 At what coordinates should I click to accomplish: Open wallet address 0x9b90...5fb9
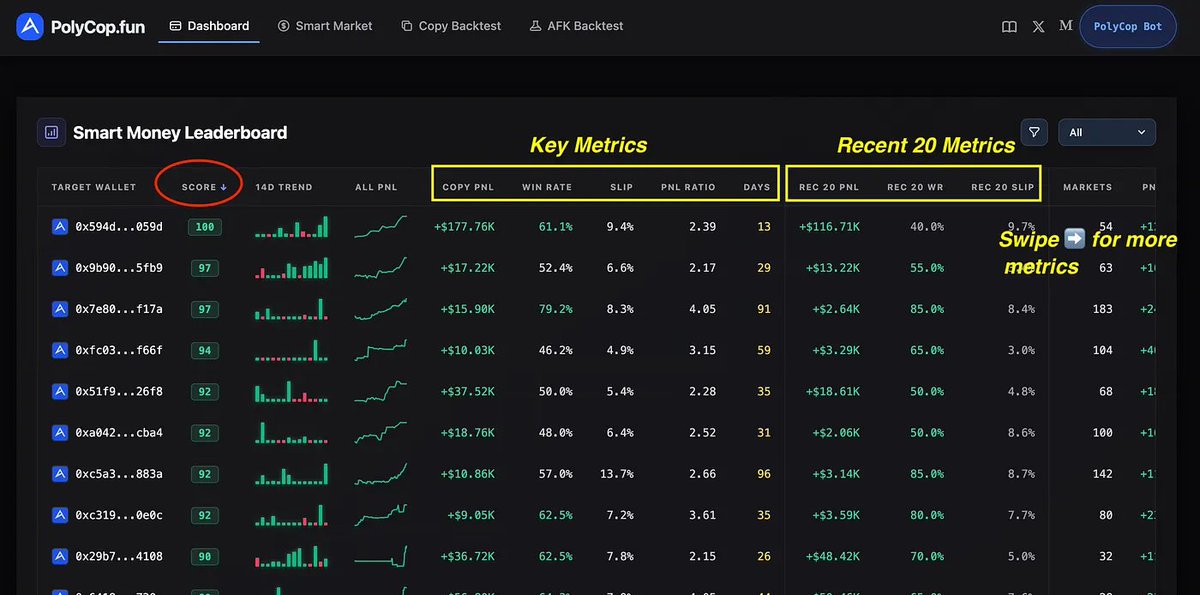pyautogui.click(x=119, y=268)
